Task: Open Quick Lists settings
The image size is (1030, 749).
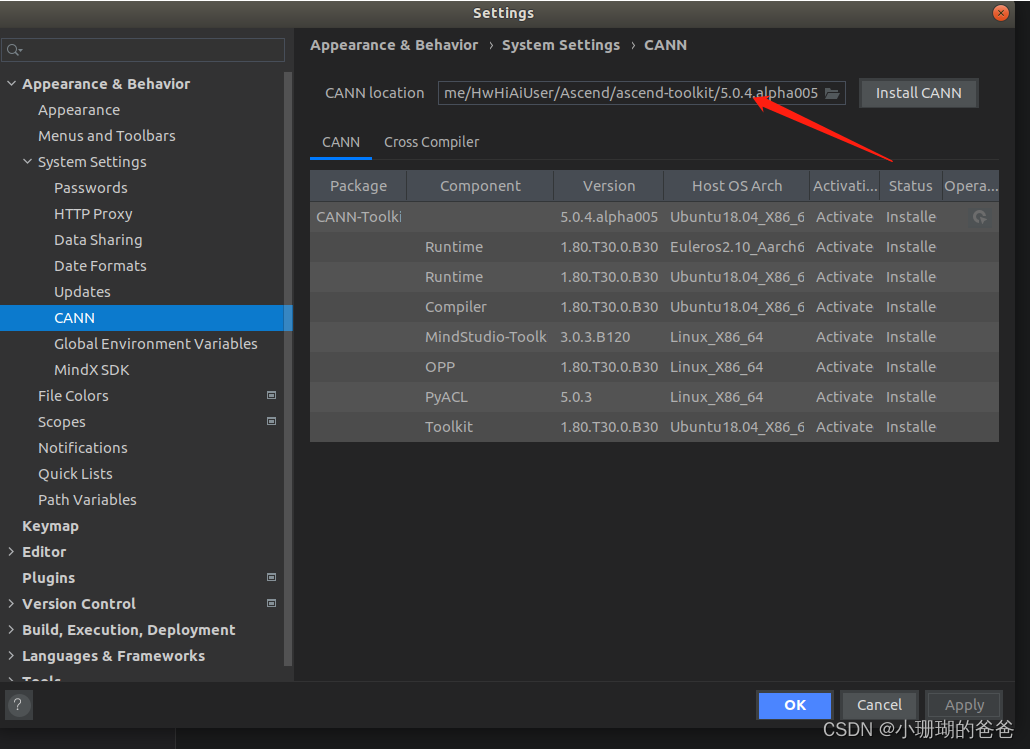Action: pos(75,474)
